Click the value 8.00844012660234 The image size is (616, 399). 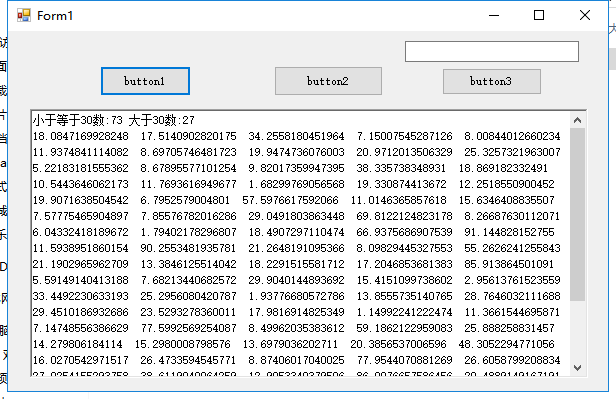(x=512, y=136)
